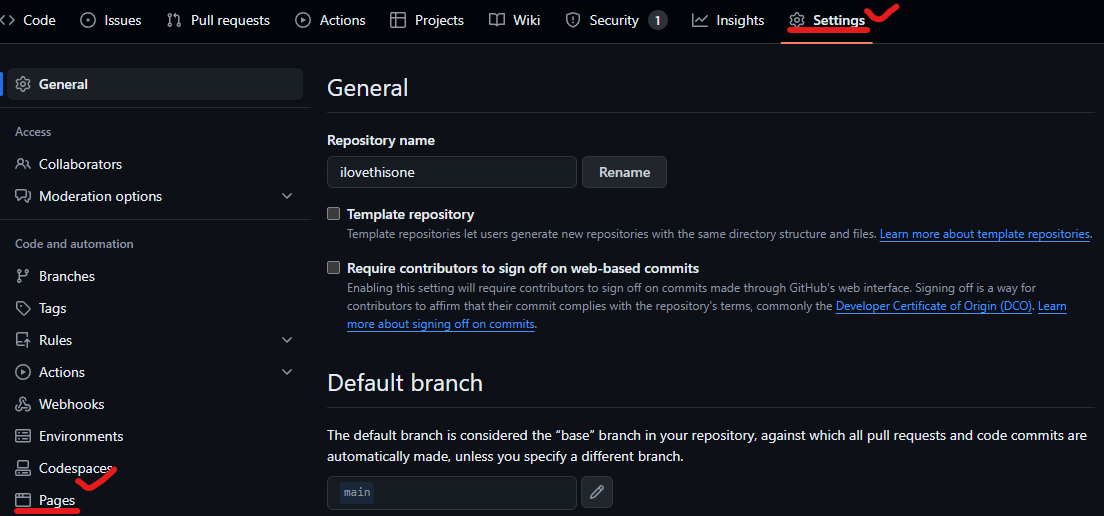1104x516 pixels.
Task: Click the Insights graph icon
Action: pyautogui.click(x=700, y=20)
